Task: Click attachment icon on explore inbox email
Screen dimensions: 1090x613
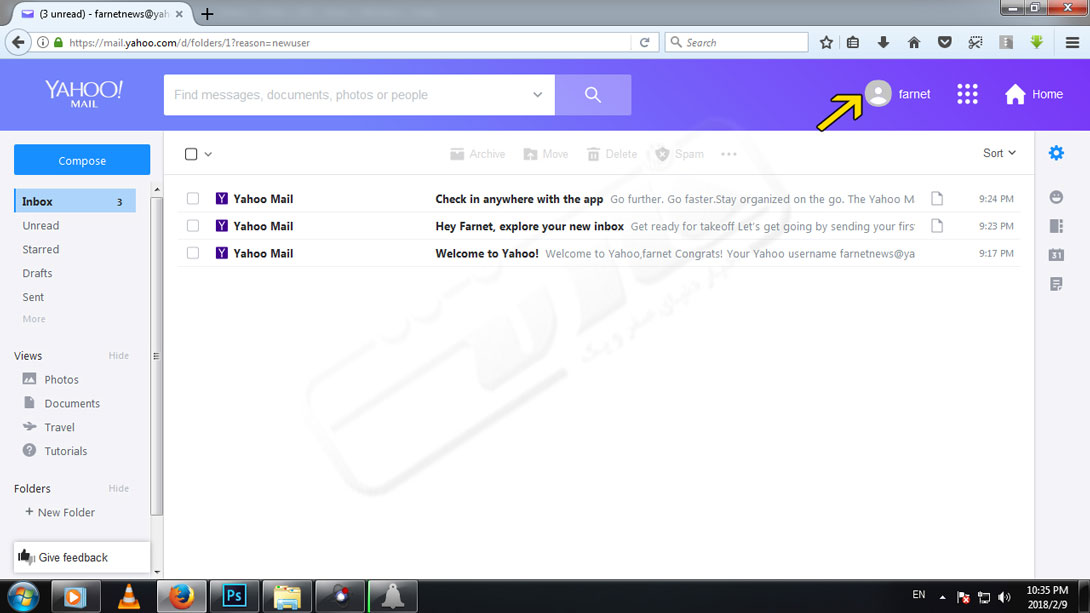Action: click(x=937, y=226)
